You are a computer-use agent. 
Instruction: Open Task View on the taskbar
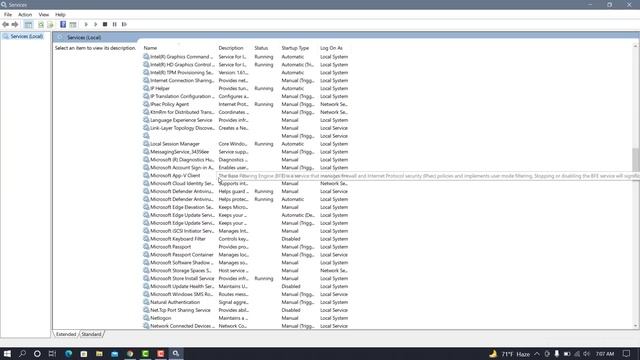(x=52, y=353)
